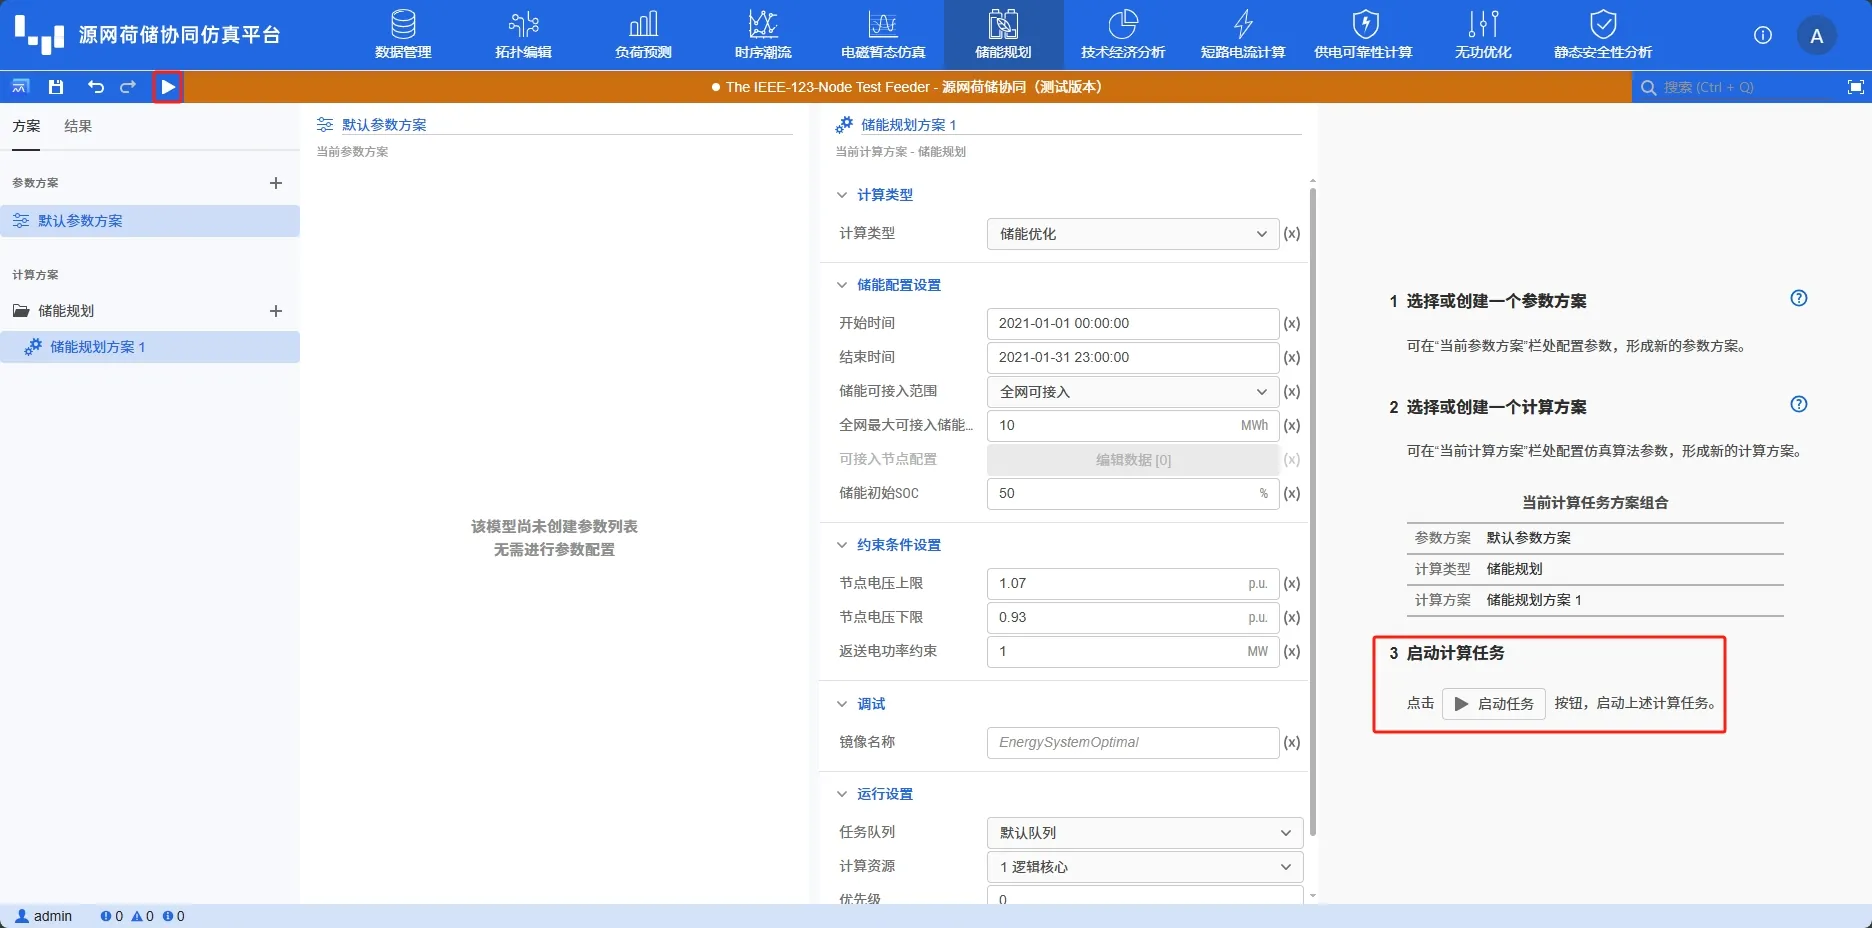Click 编辑数据 [0] button
The image size is (1872, 928).
point(1133,460)
